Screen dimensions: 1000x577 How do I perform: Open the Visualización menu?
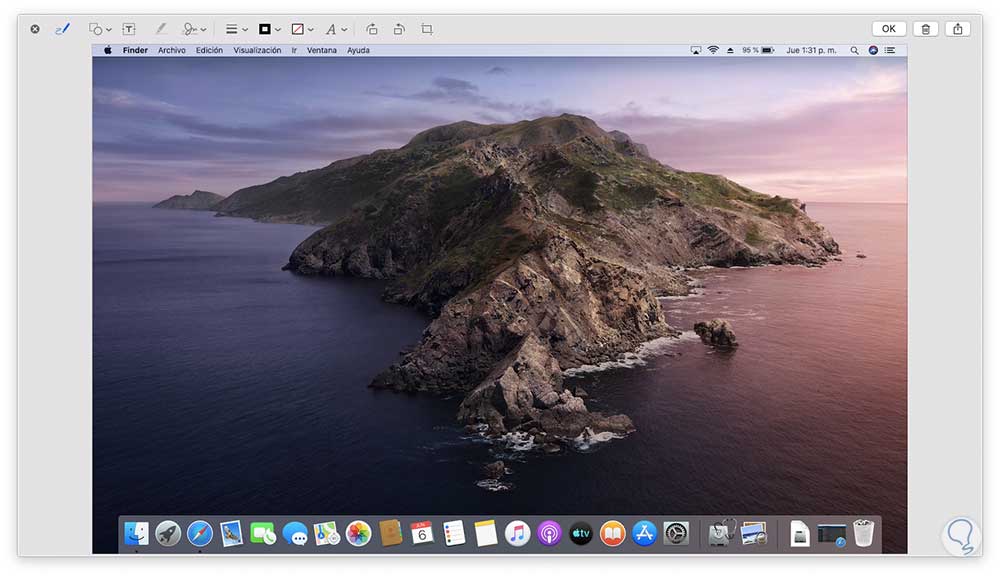pyautogui.click(x=257, y=50)
